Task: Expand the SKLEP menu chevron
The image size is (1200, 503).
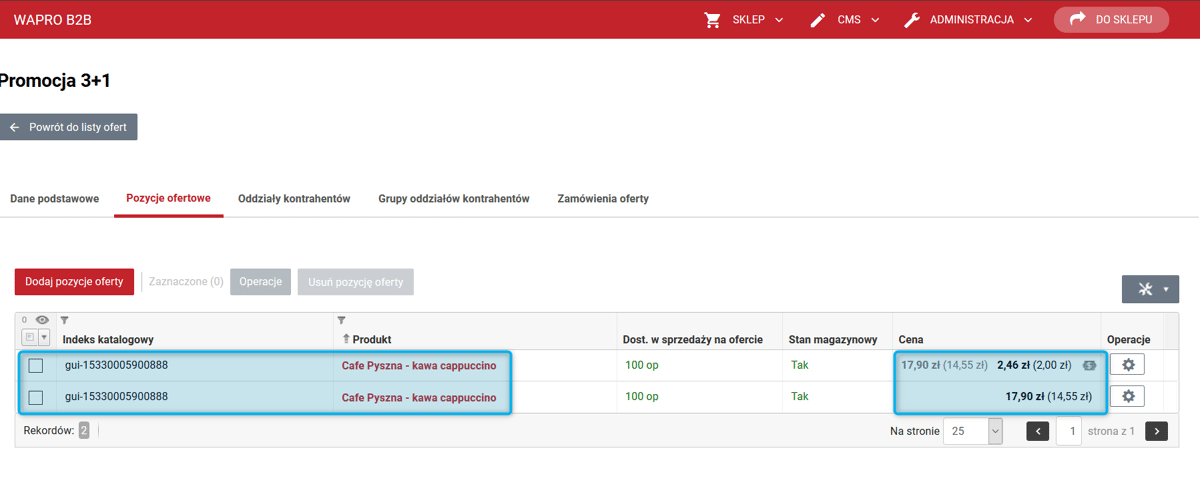Action: (x=779, y=20)
